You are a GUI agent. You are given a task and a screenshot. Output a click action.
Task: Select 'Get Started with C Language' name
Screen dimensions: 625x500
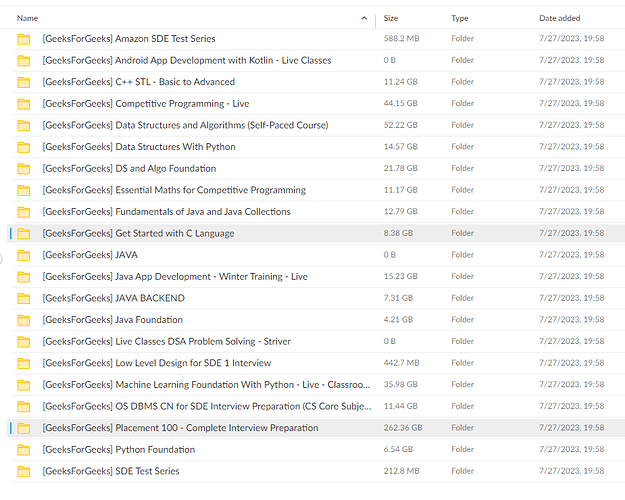click(175, 233)
